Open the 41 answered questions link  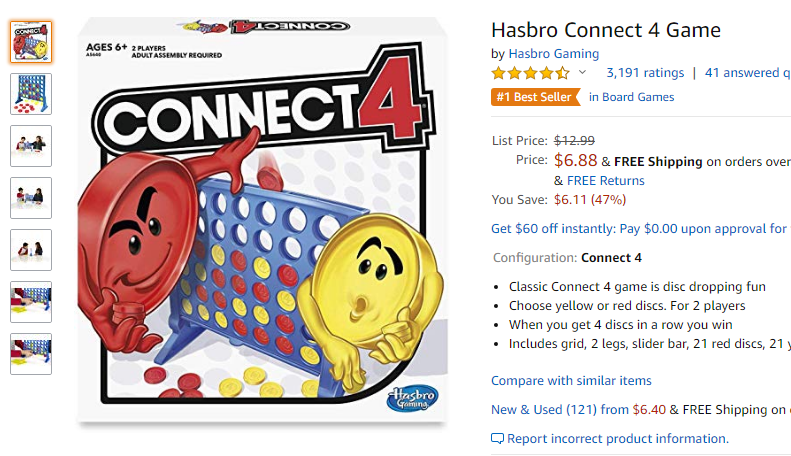[x=748, y=73]
